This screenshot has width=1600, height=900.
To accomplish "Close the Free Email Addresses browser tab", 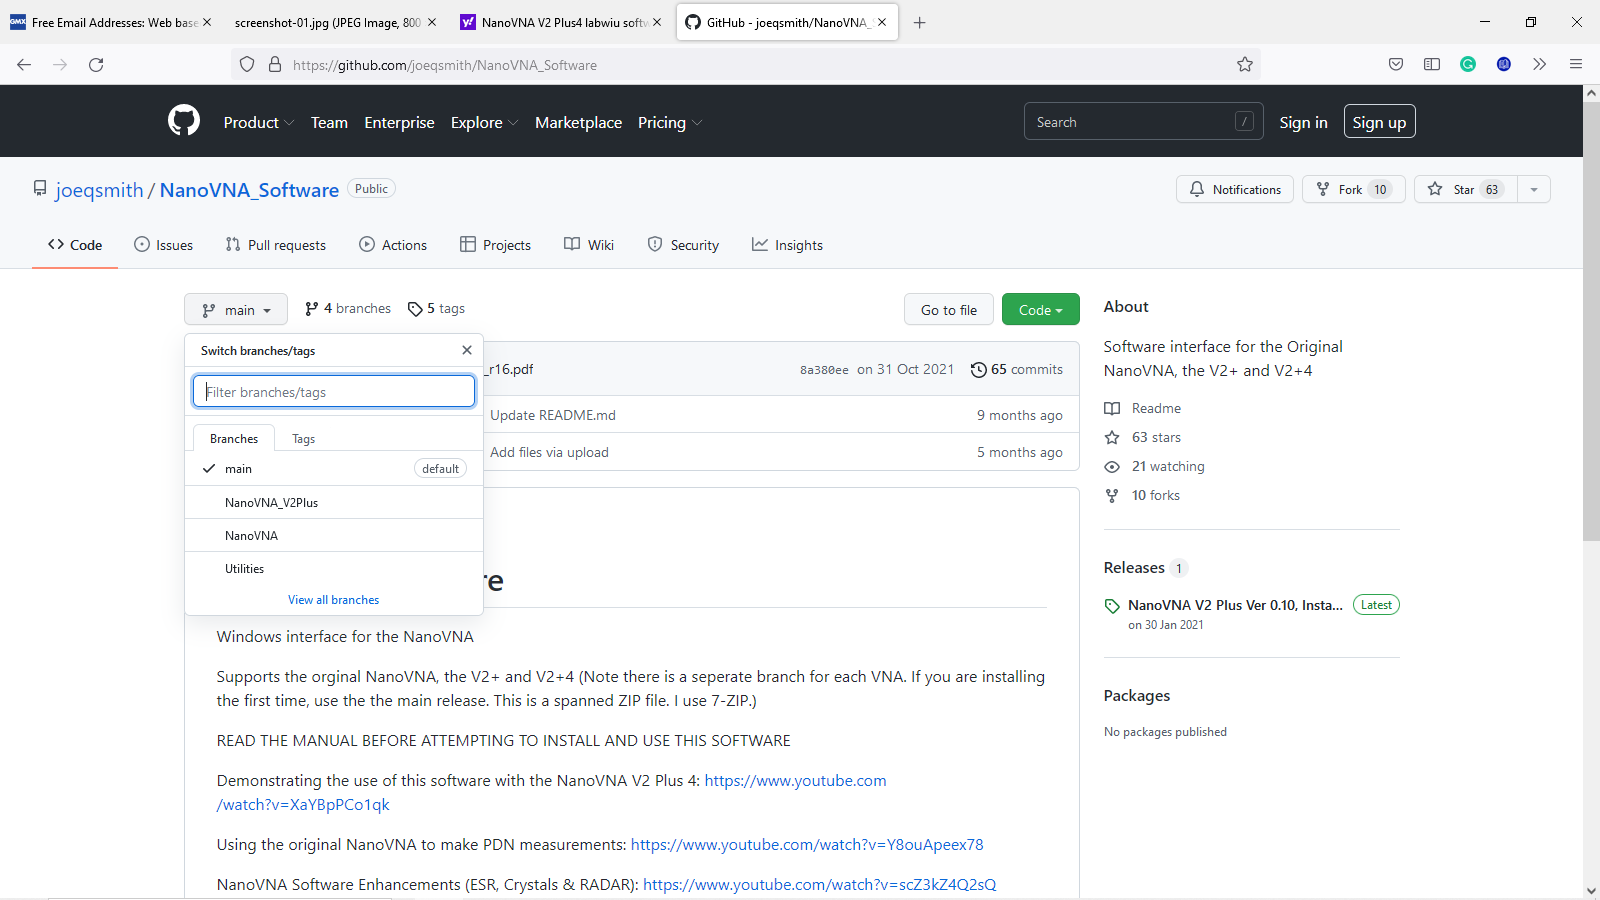I will click(x=207, y=22).
